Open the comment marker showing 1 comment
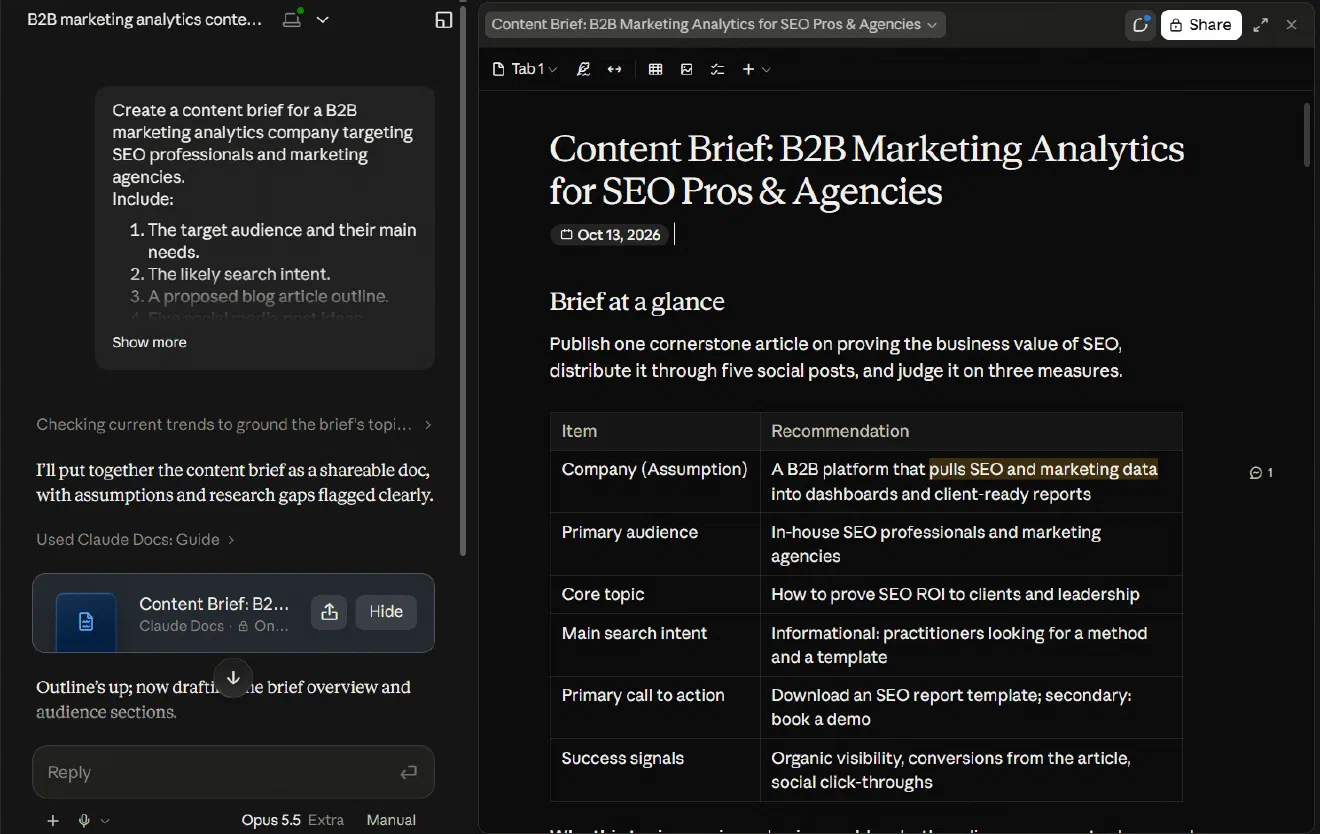Image resolution: width=1320 pixels, height=834 pixels. (1261, 473)
